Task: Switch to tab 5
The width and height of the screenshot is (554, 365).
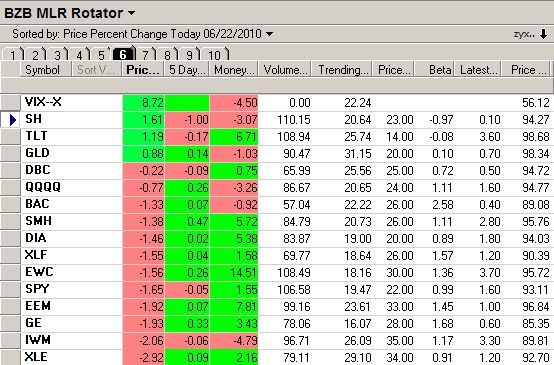Action: tap(101, 55)
